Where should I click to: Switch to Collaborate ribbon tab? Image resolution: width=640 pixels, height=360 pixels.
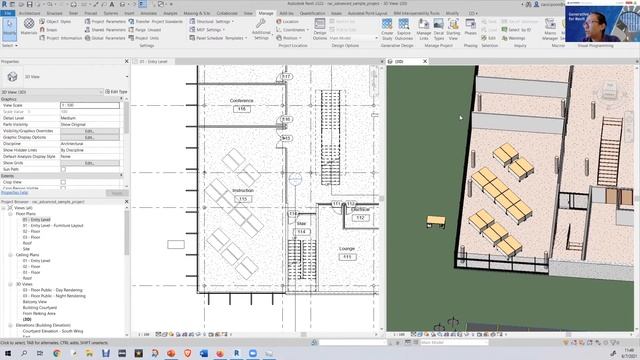click(x=227, y=13)
